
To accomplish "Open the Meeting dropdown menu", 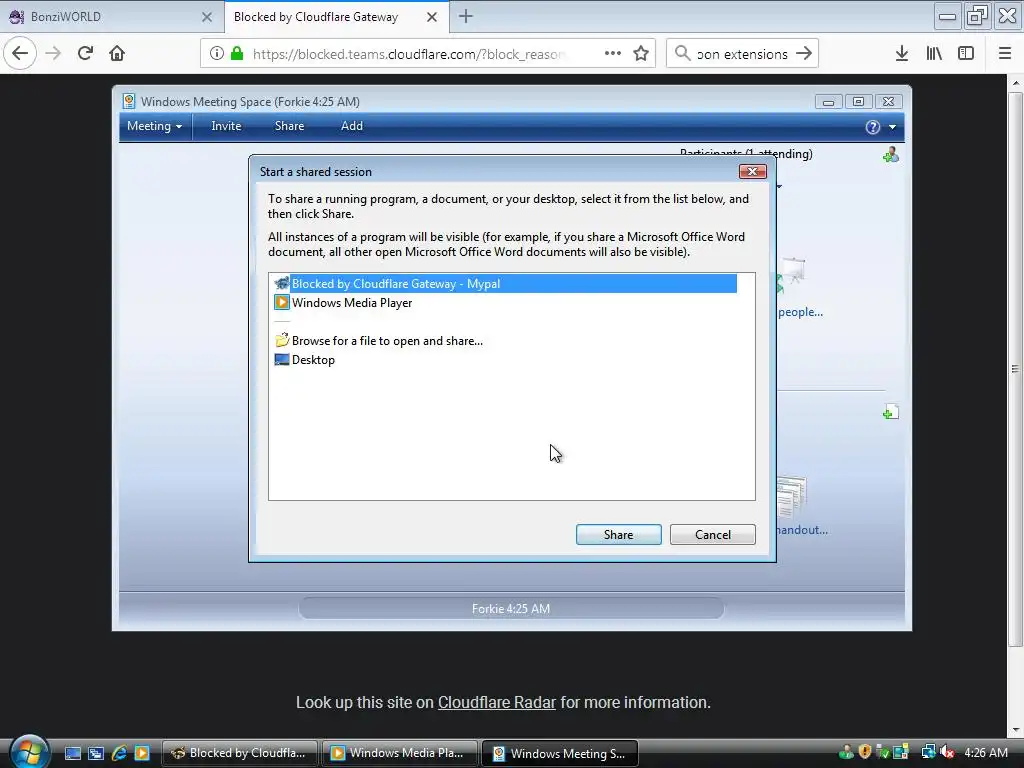I will click(155, 126).
